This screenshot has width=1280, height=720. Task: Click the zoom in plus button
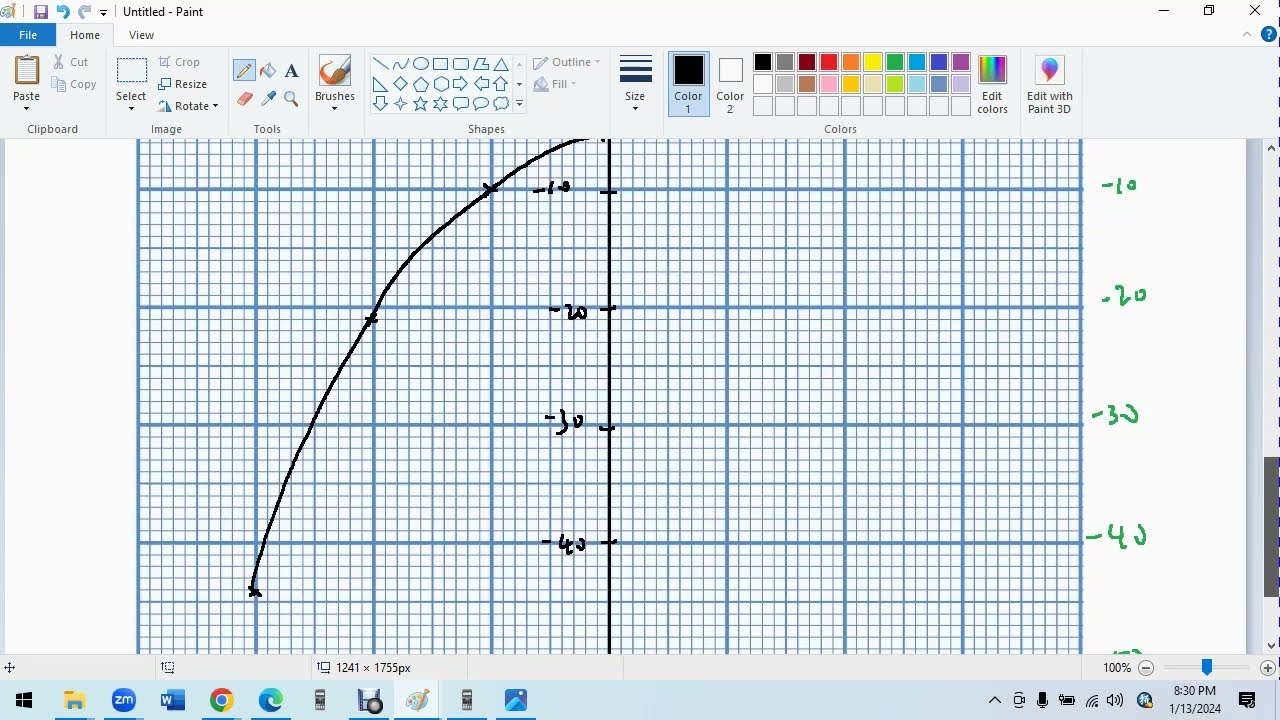pos(1267,667)
